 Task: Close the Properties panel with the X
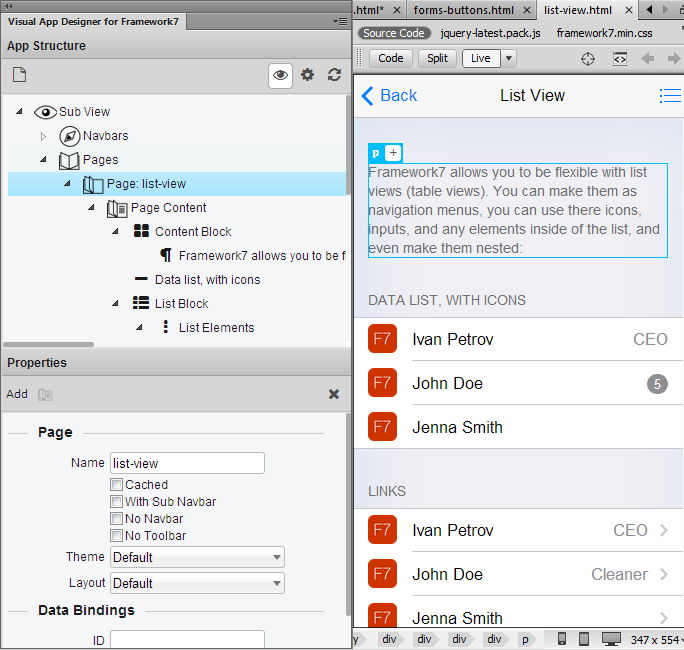[334, 394]
